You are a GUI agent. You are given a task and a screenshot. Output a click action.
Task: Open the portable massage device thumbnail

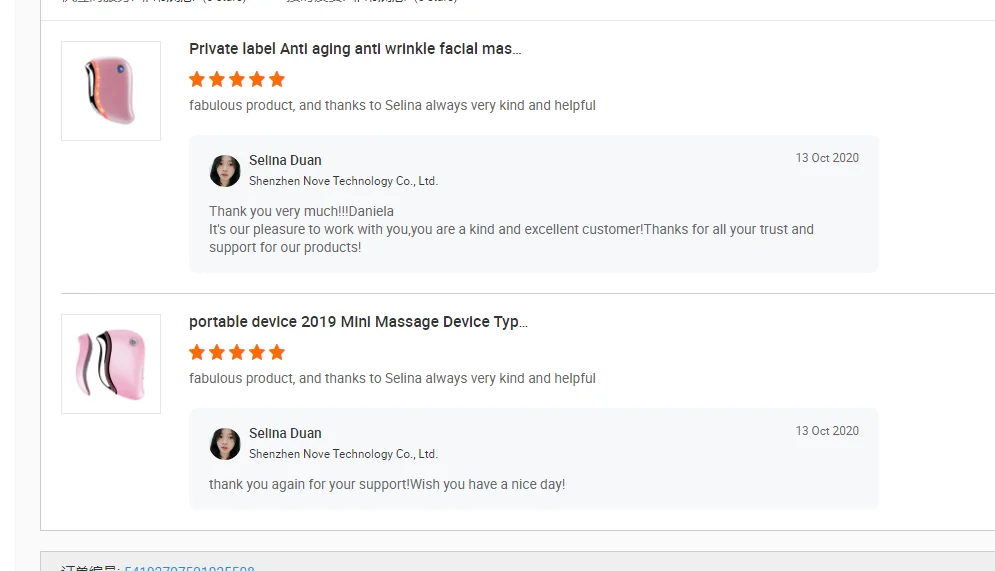pos(111,364)
